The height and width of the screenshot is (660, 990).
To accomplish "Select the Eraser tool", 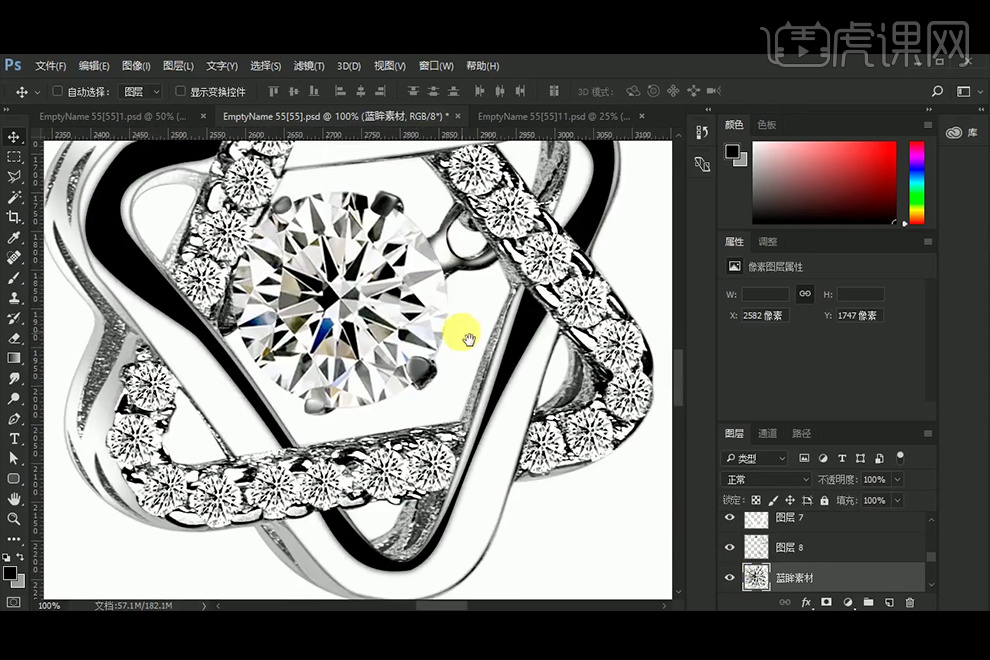I will point(13,339).
